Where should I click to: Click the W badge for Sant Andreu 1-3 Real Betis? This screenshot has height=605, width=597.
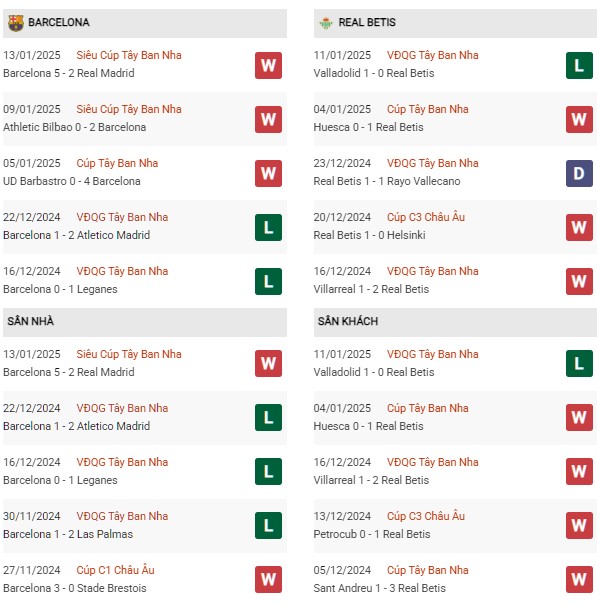click(x=579, y=579)
